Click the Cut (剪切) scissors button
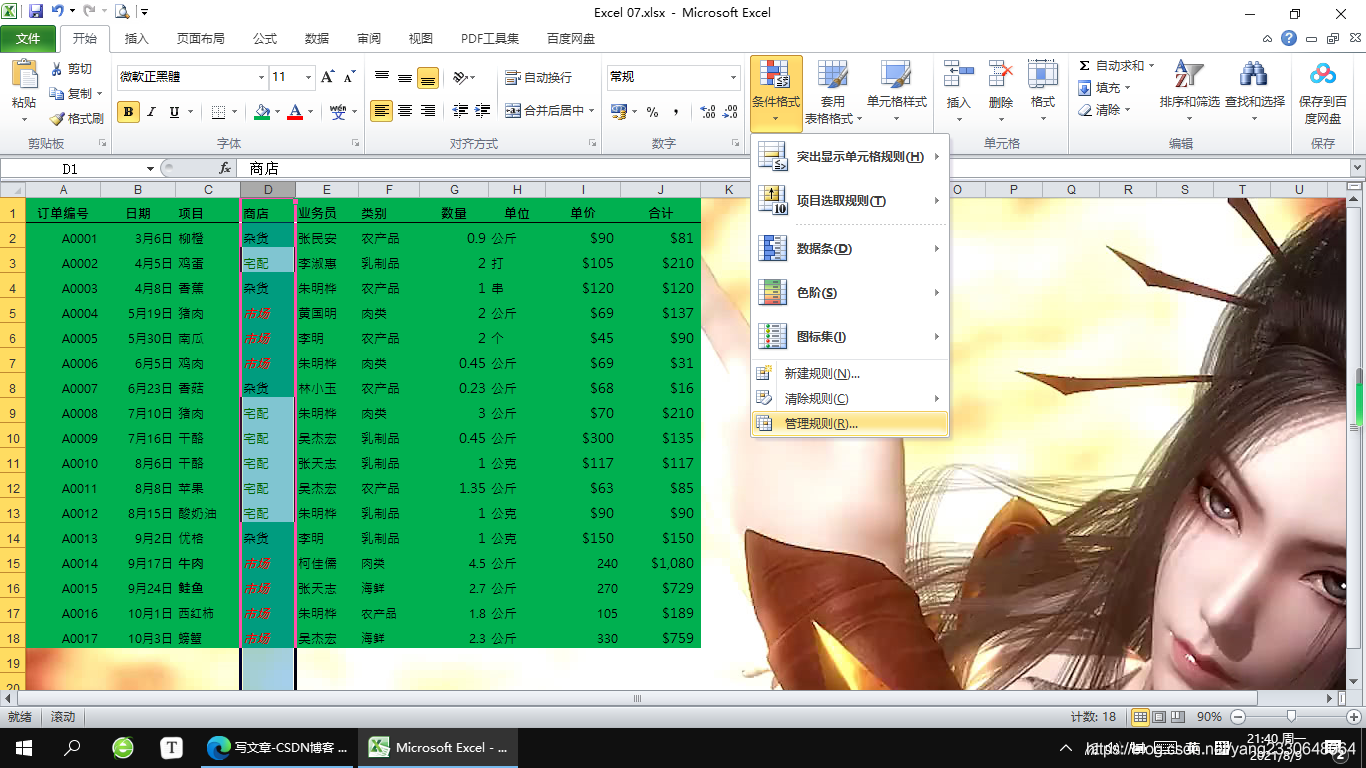The height and width of the screenshot is (768, 1366). (x=72, y=69)
